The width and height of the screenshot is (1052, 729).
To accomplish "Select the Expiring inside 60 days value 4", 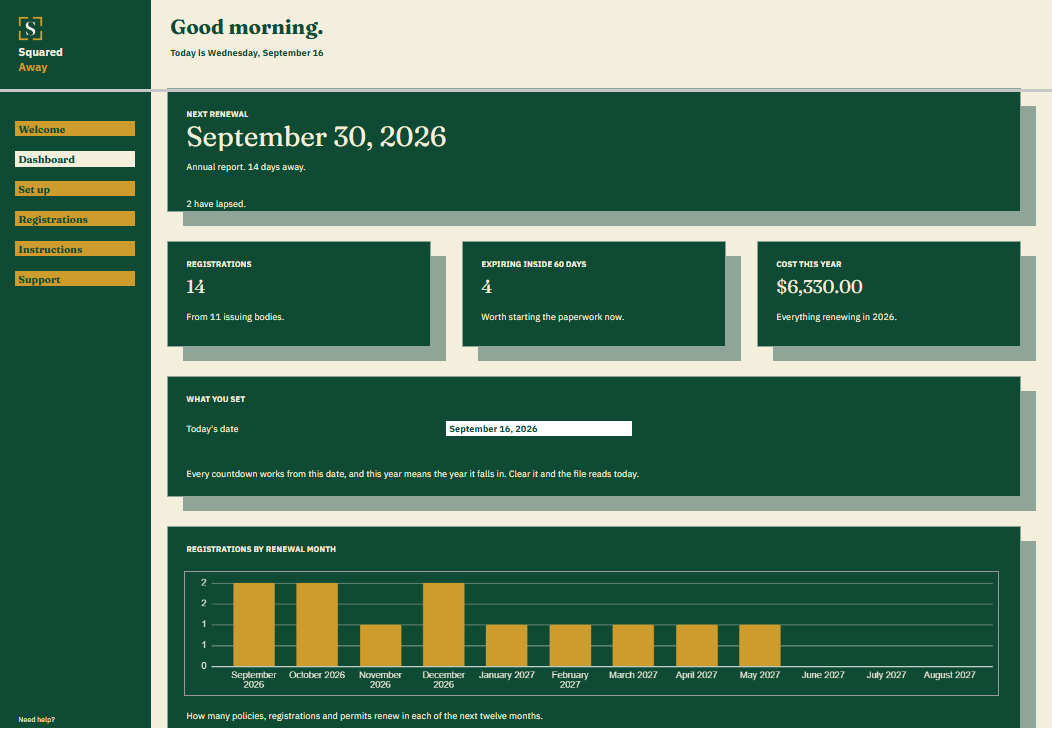I will [486, 287].
